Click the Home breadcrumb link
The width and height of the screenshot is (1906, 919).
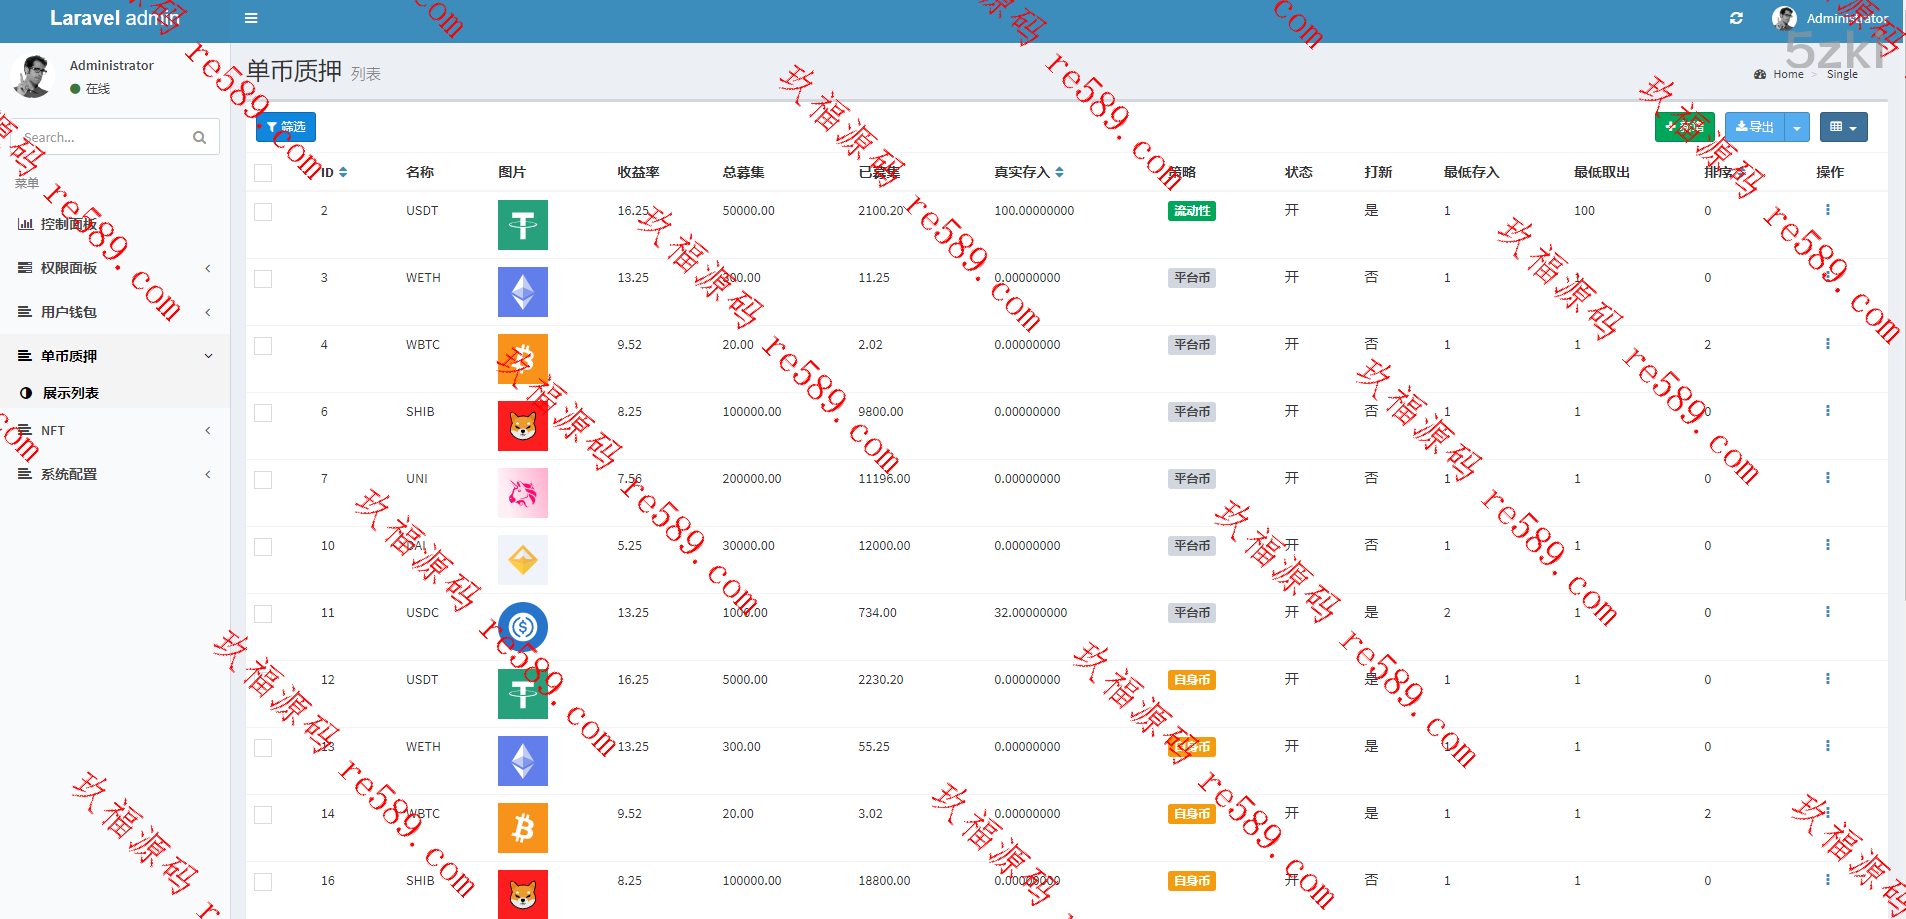pyautogui.click(x=1787, y=74)
